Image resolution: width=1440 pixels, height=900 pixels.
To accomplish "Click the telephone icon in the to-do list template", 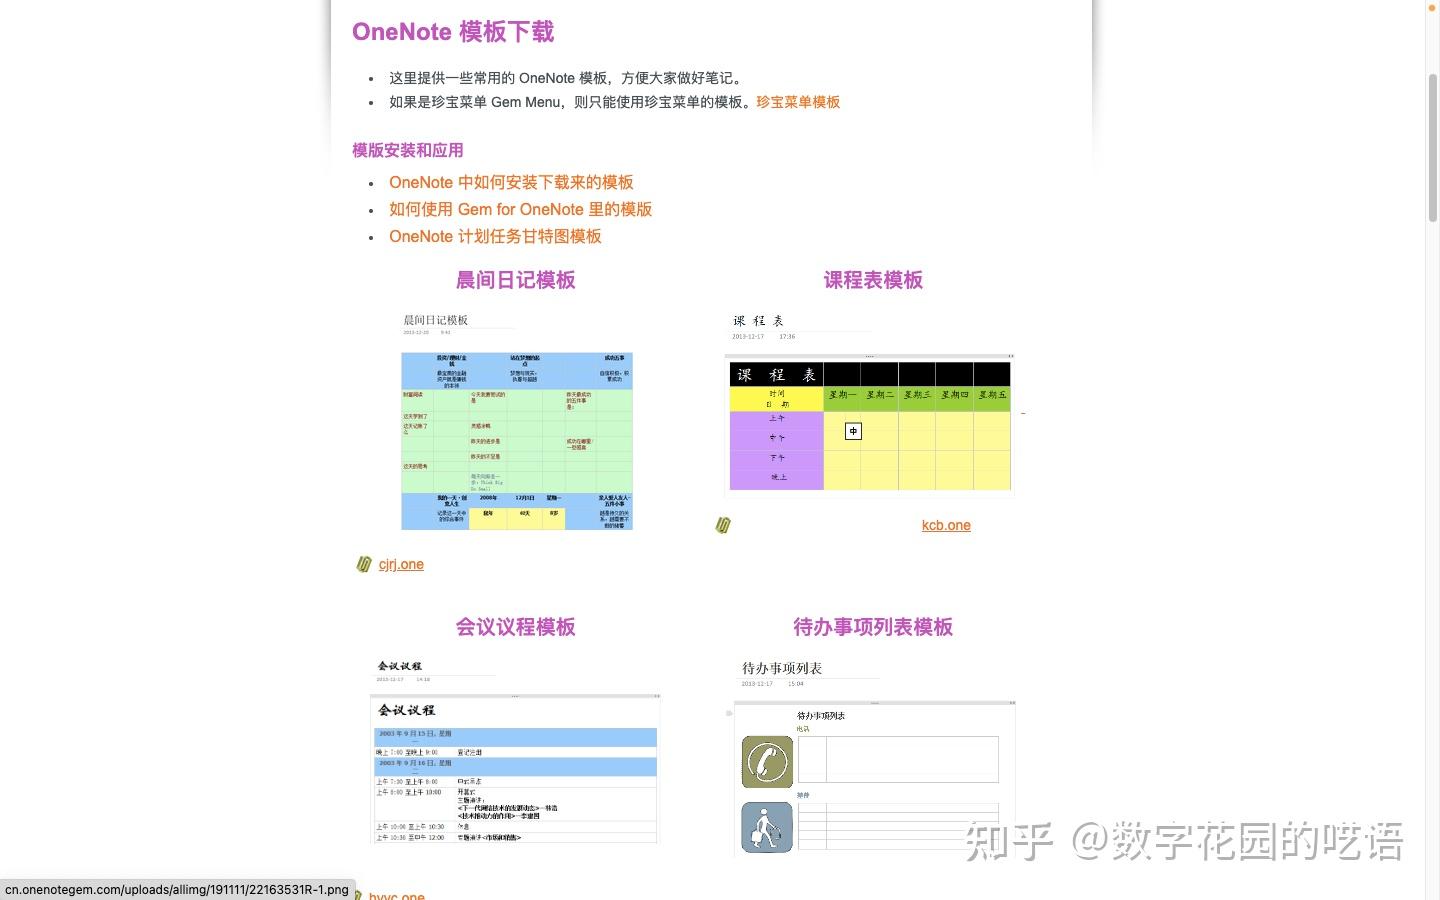I will click(x=766, y=761).
